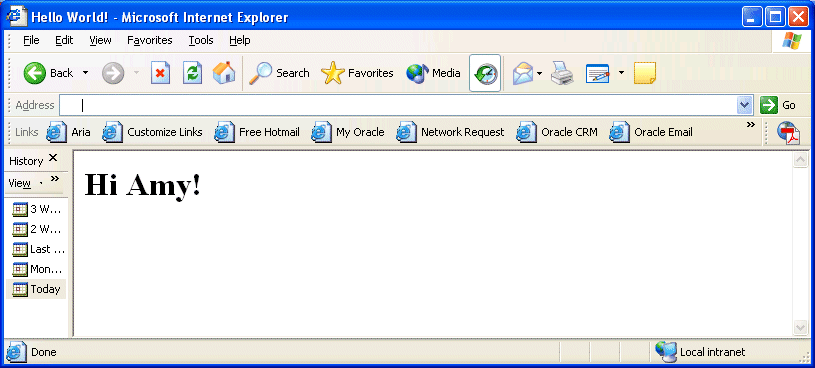Open the Mail button dropdown arrow

point(540,73)
